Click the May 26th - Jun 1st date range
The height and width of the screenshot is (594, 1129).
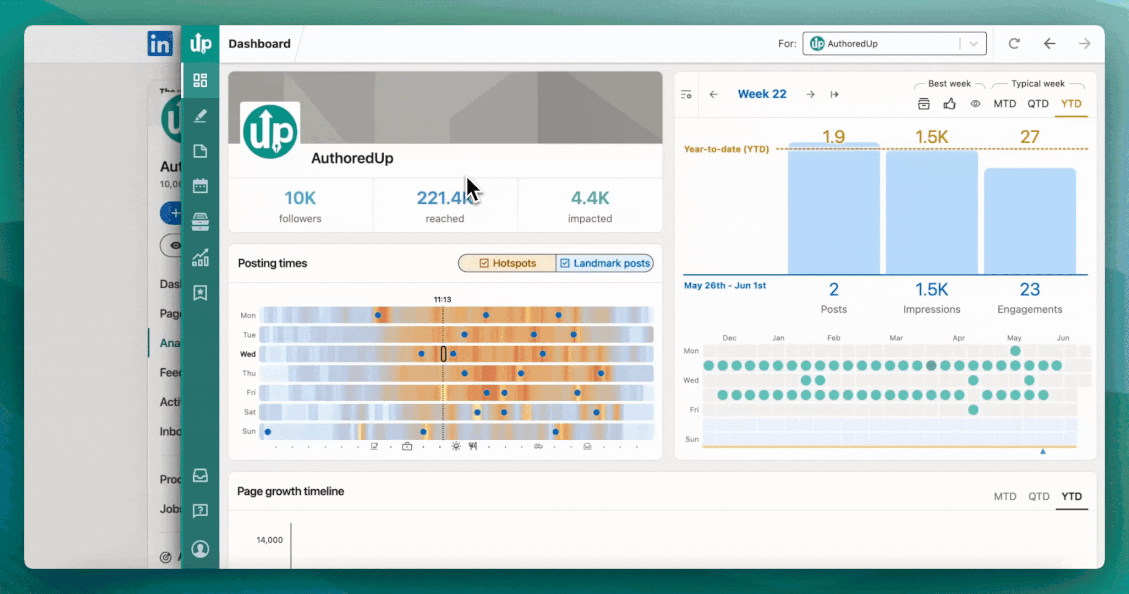[725, 285]
